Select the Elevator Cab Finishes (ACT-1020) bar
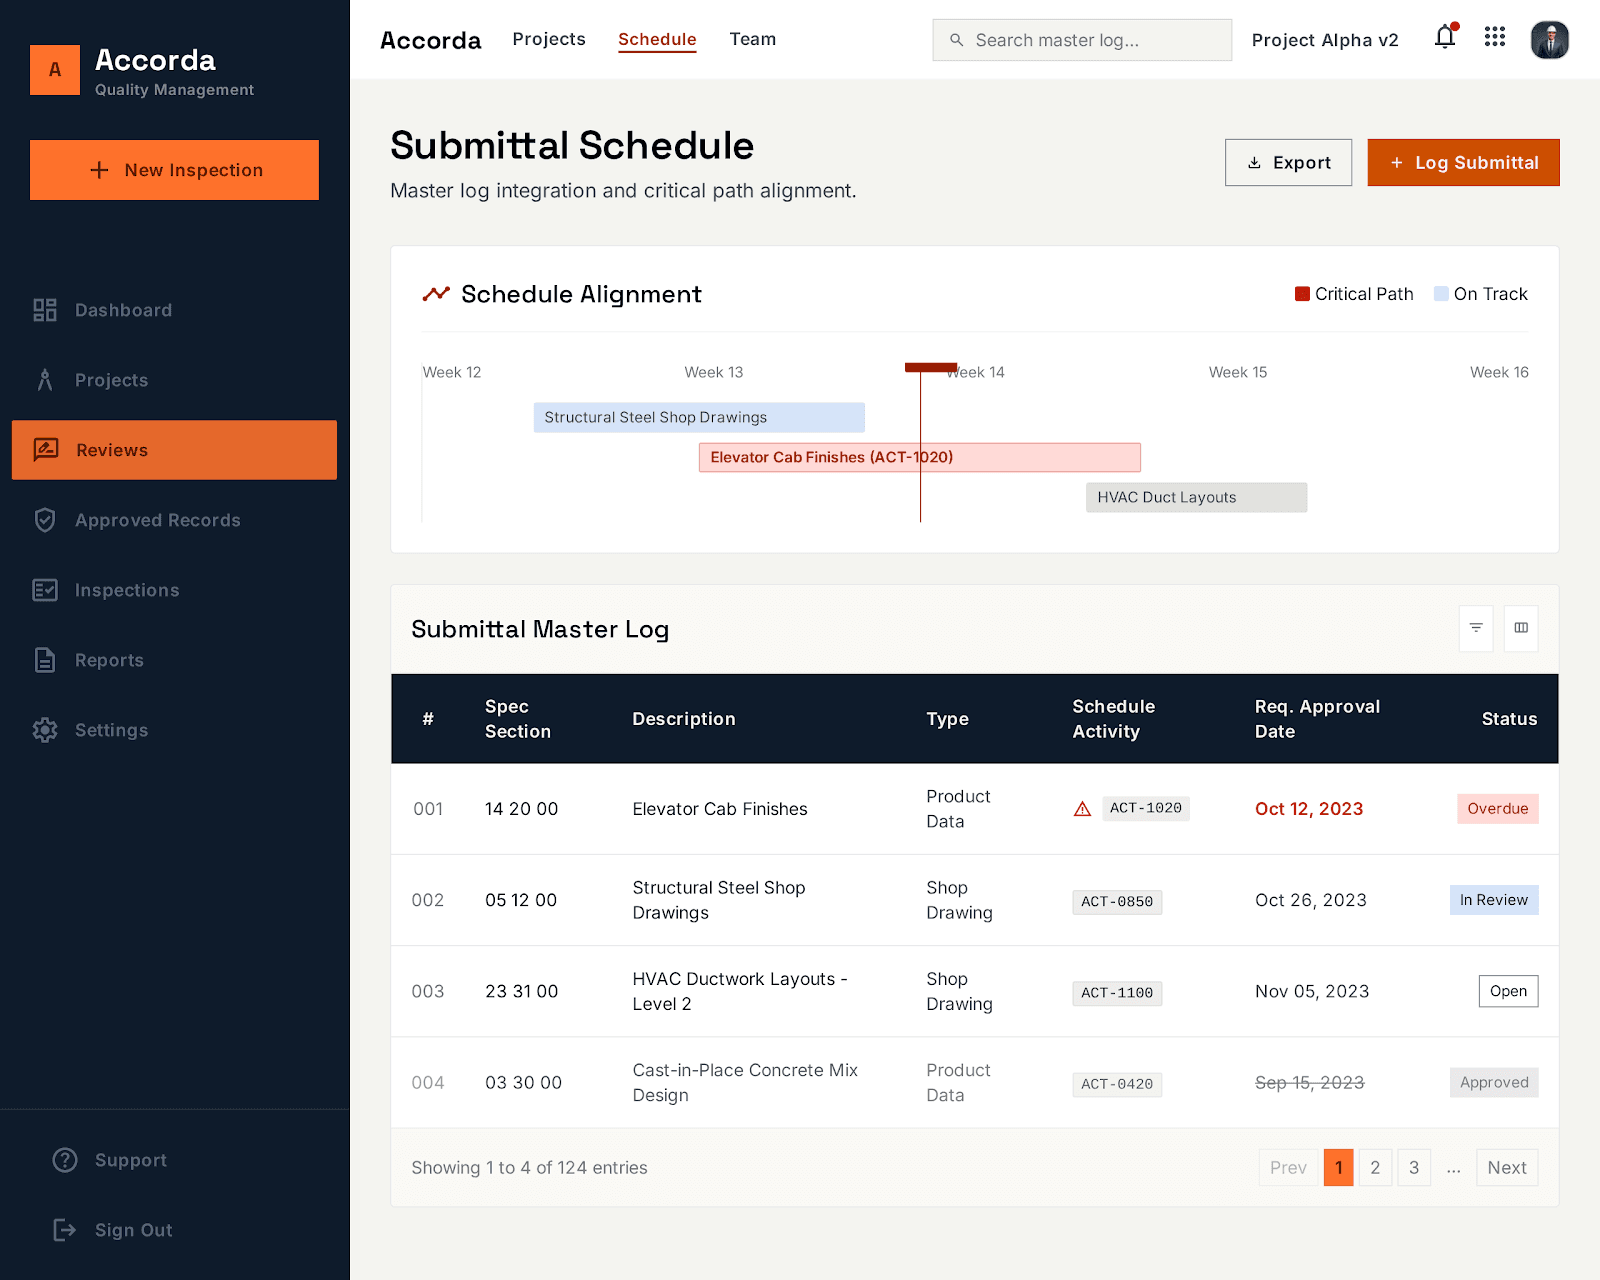This screenshot has width=1600, height=1280. click(919, 457)
